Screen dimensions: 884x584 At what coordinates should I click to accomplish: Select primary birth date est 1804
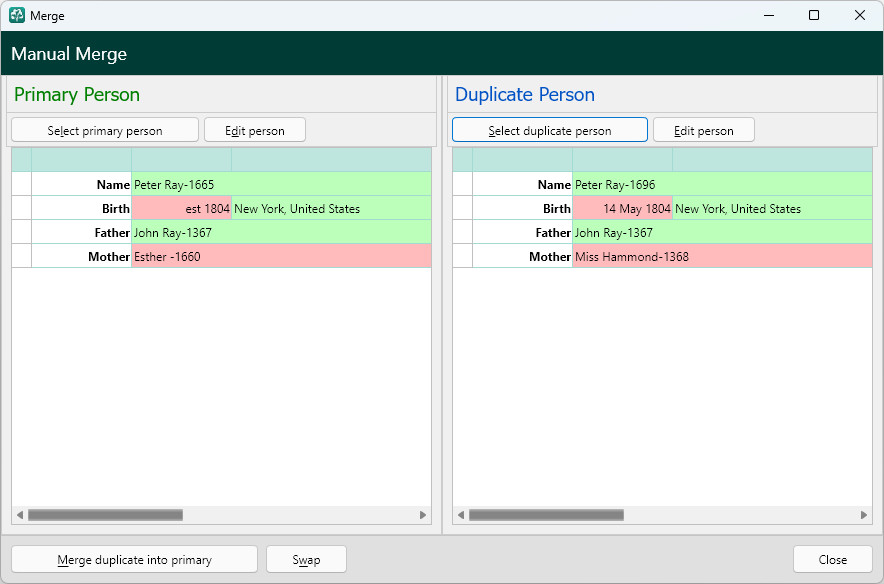coord(182,209)
